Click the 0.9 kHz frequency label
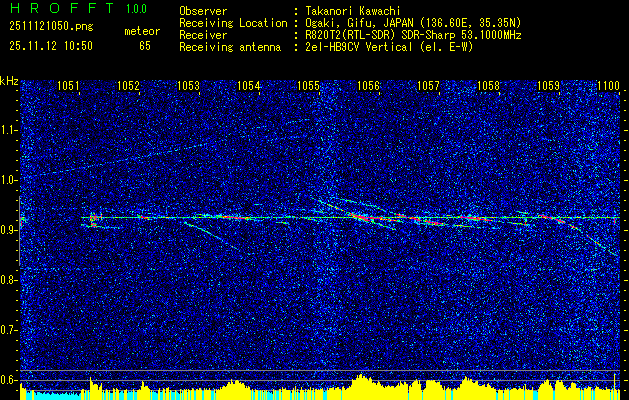 pyautogui.click(x=9, y=230)
